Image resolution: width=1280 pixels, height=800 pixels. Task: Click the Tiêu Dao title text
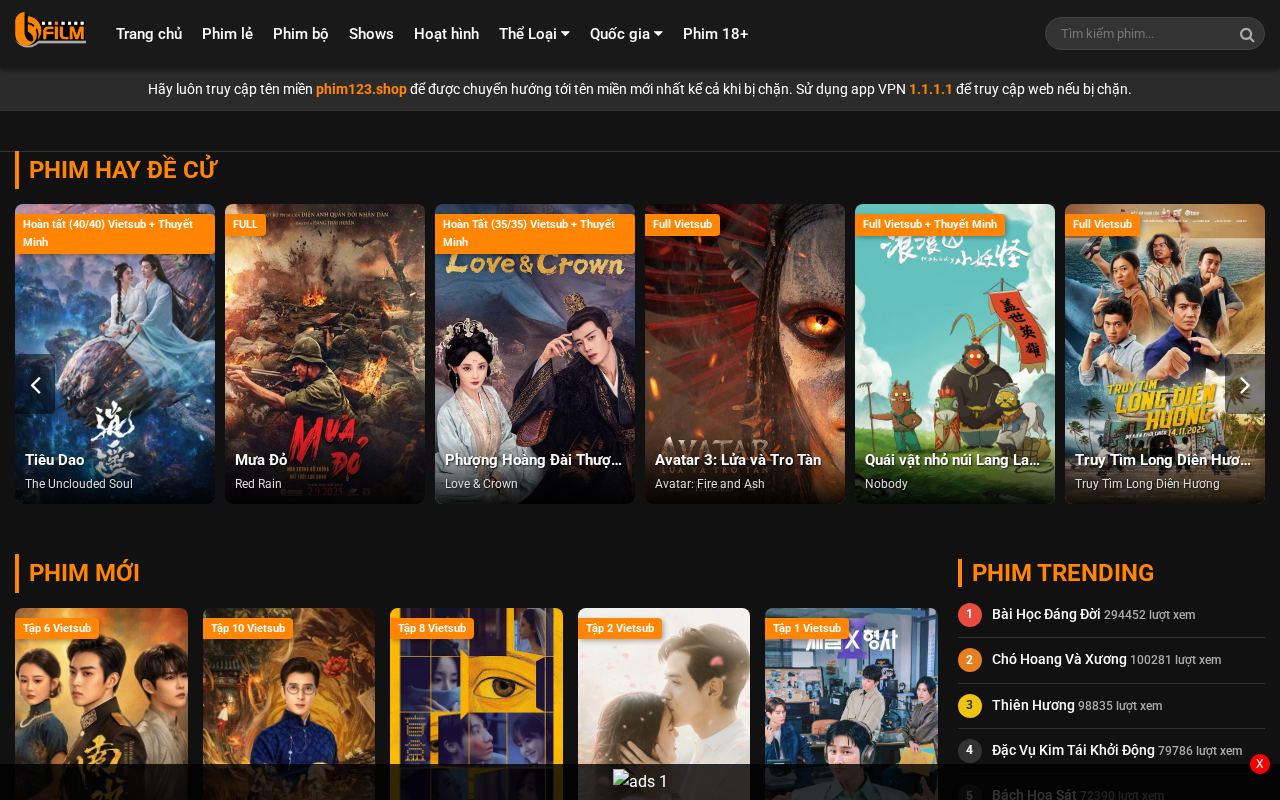pos(55,460)
